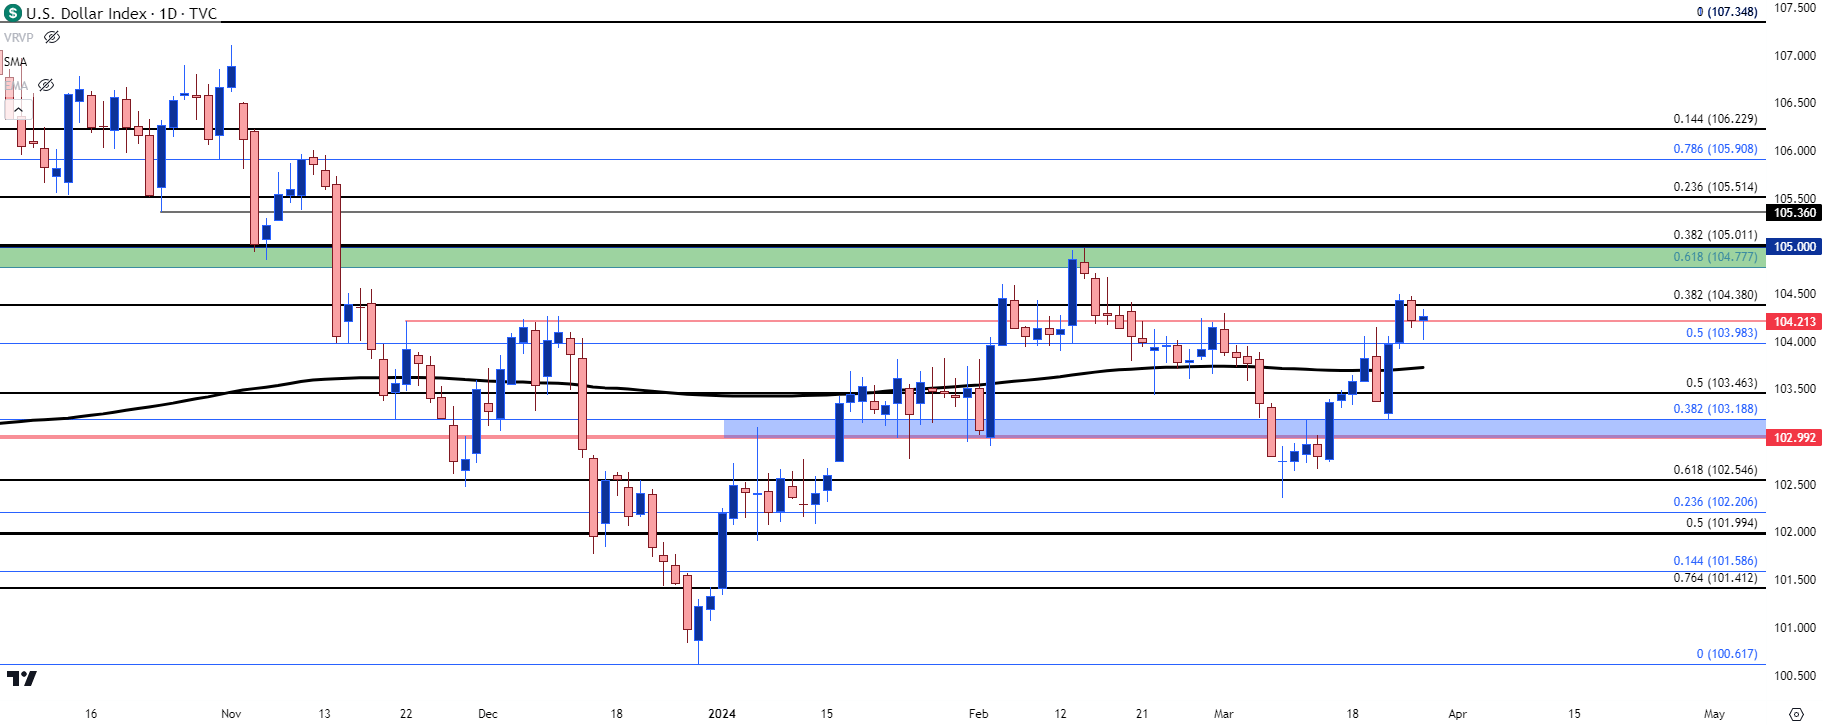The height and width of the screenshot is (725, 1823).
Task: Click the 2024 label on time axis
Action: coord(721,713)
